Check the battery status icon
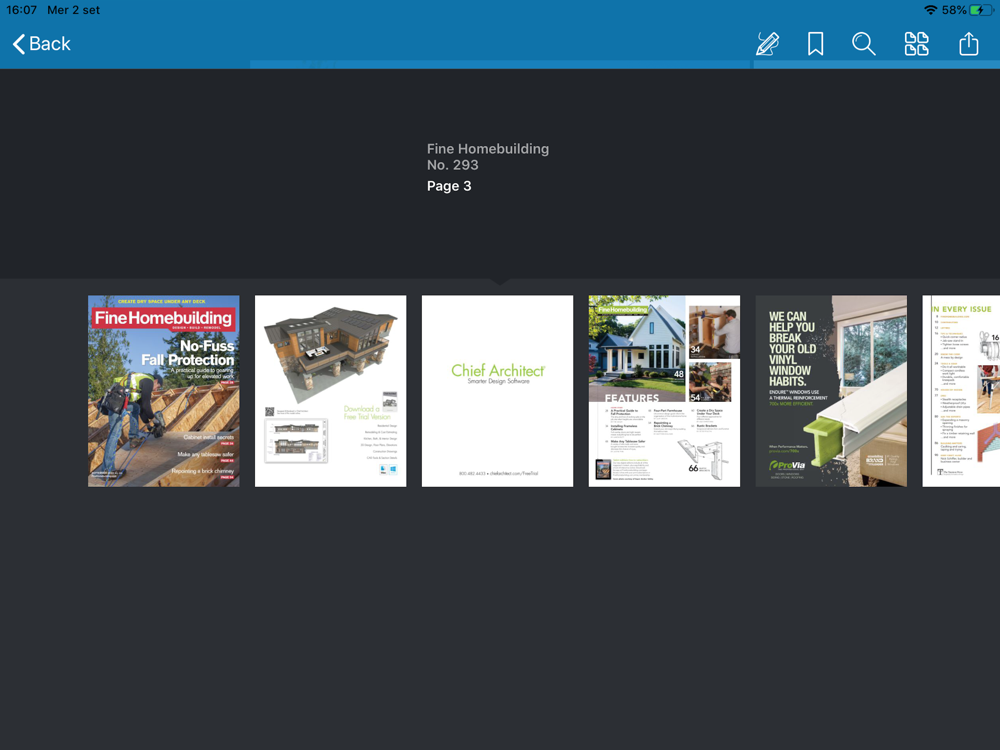 tap(981, 10)
